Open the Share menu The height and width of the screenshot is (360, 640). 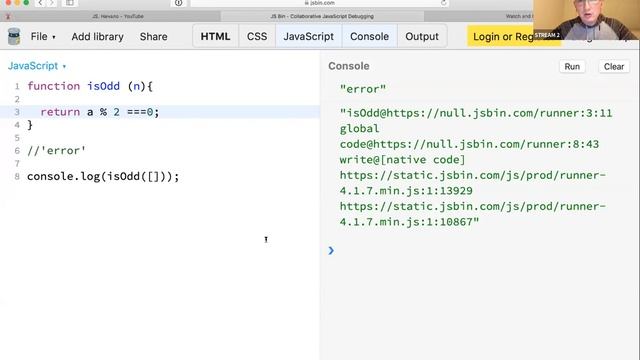153,36
